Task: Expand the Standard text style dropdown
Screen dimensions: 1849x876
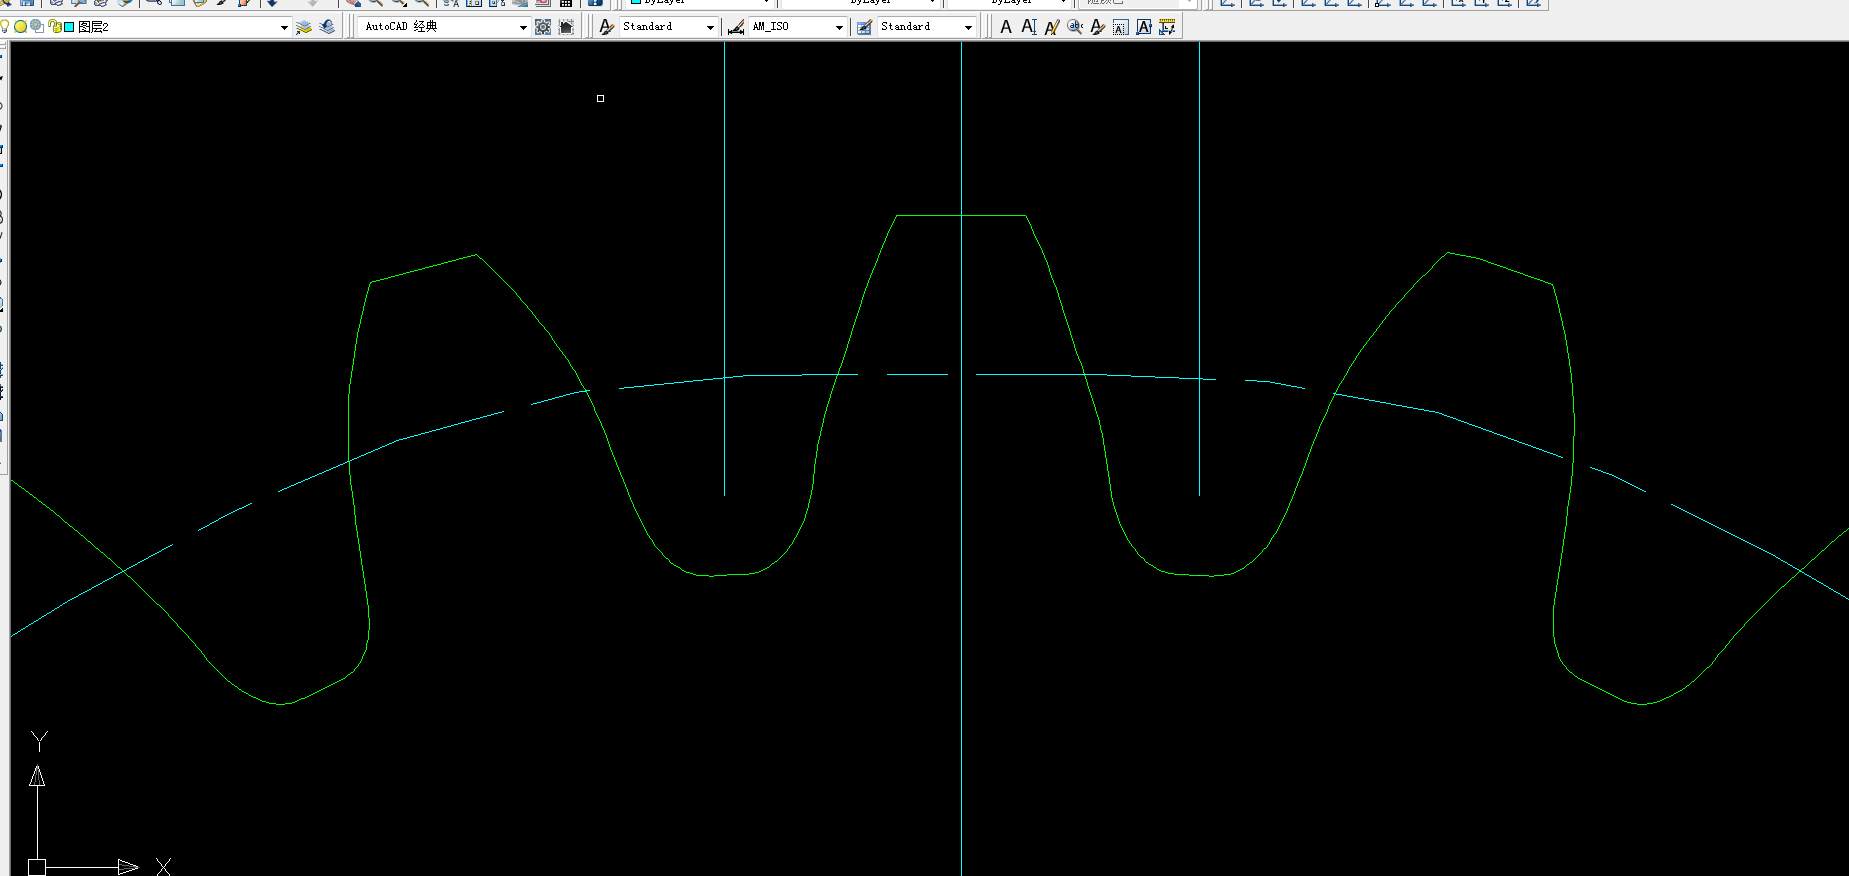Action: coord(710,27)
